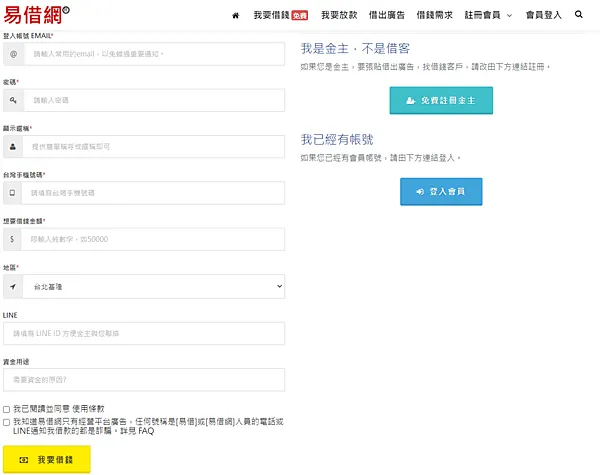Click the location arrow icon beside region

13,286
